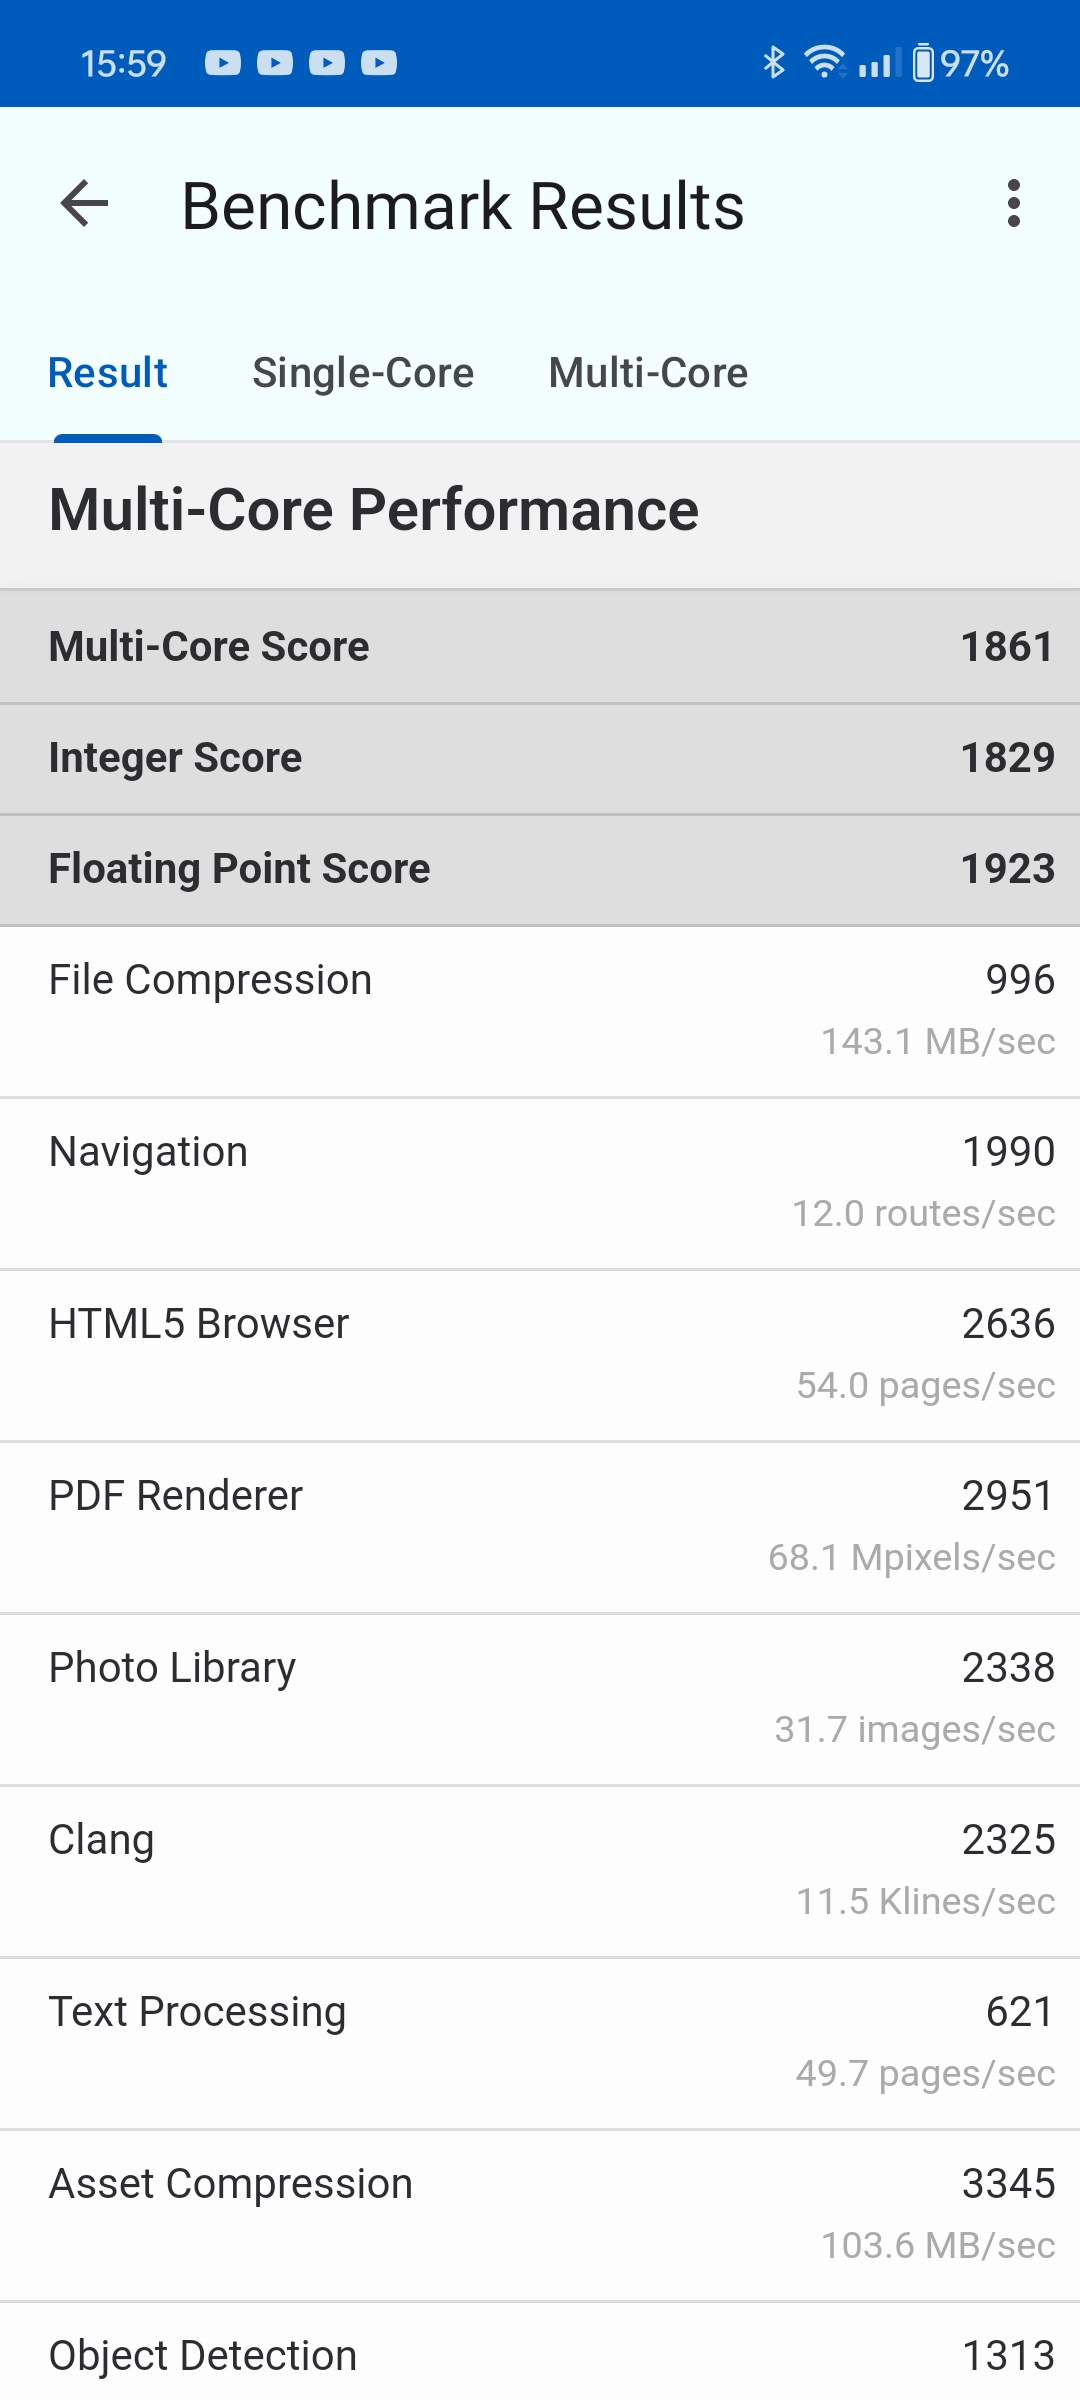
Task: Select the HTML5 Browser result
Action: pos(540,1354)
